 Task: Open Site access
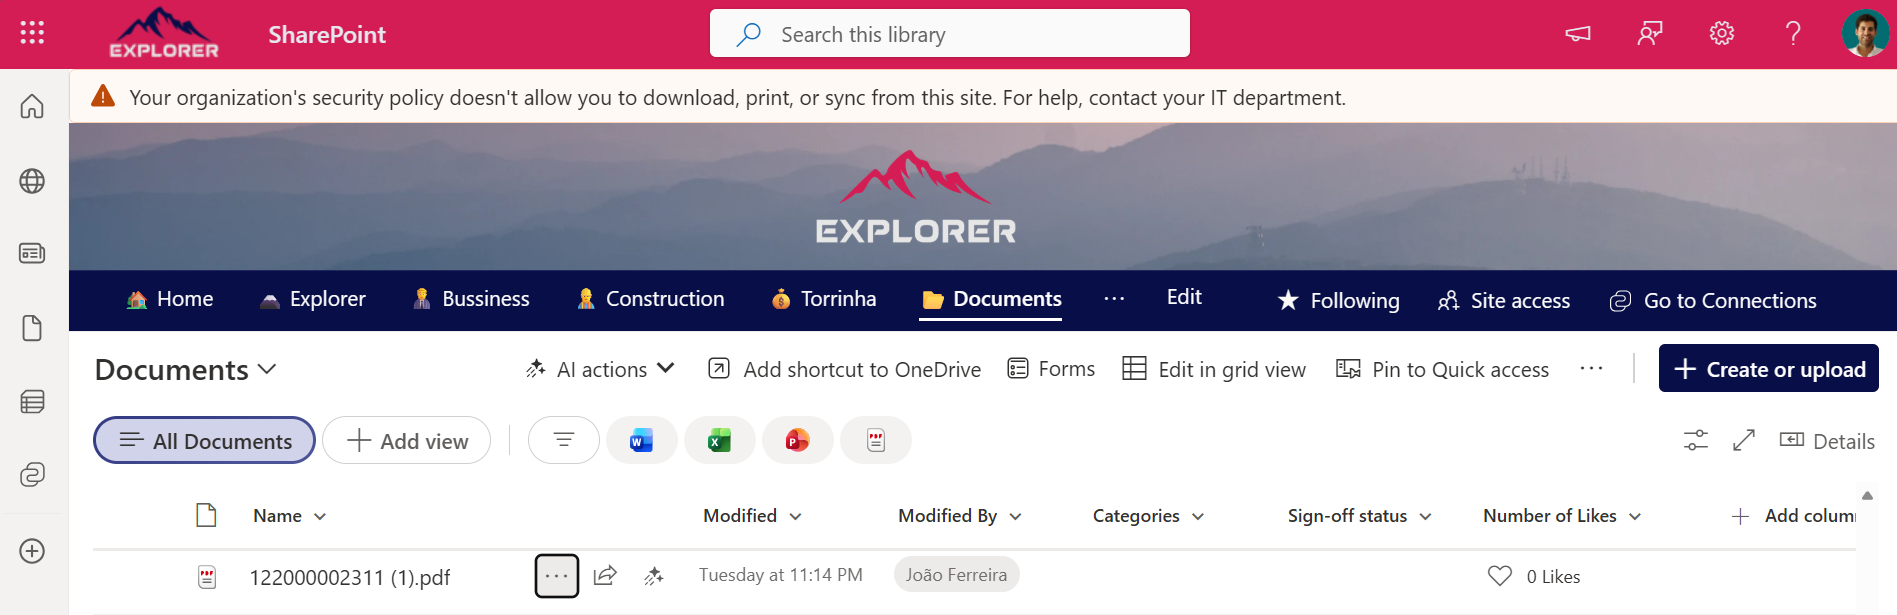(x=1504, y=300)
